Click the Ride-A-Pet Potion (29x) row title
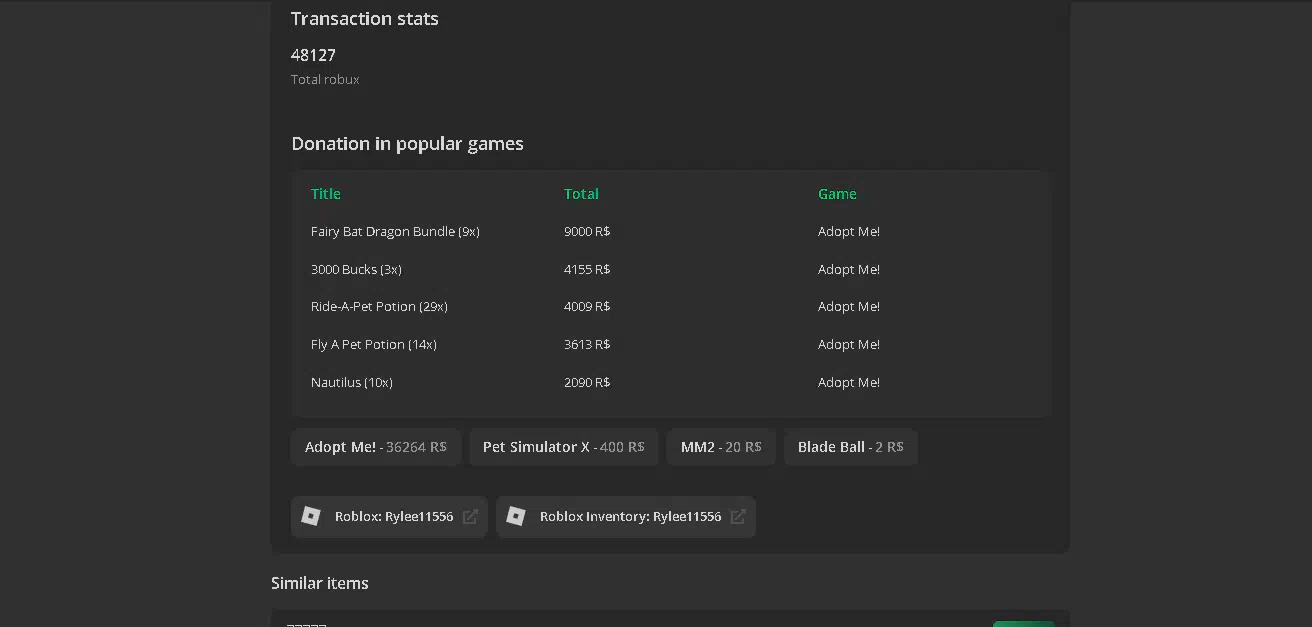This screenshot has width=1312, height=627. tap(379, 307)
